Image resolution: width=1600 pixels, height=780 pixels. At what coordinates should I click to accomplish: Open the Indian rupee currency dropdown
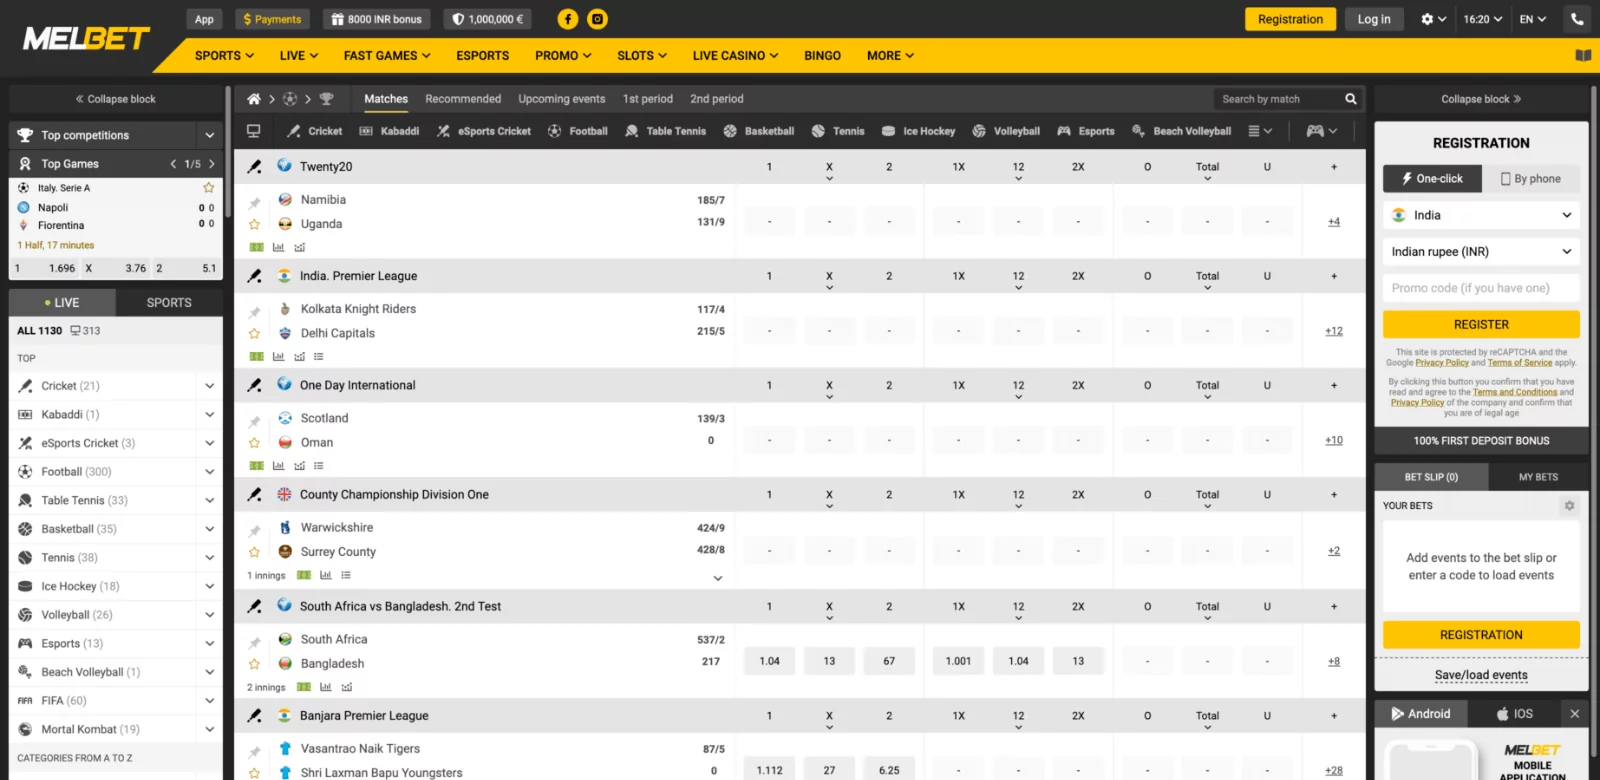[1481, 252]
